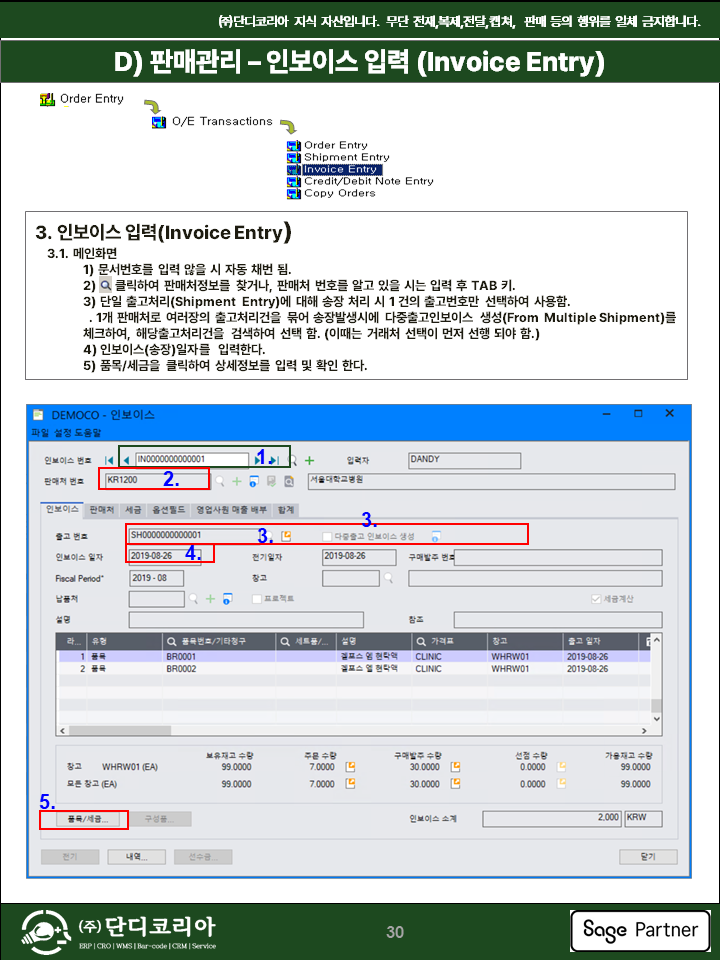Drill down PO quantity in all warehouses row
The width and height of the screenshot is (720, 960).
(456, 783)
